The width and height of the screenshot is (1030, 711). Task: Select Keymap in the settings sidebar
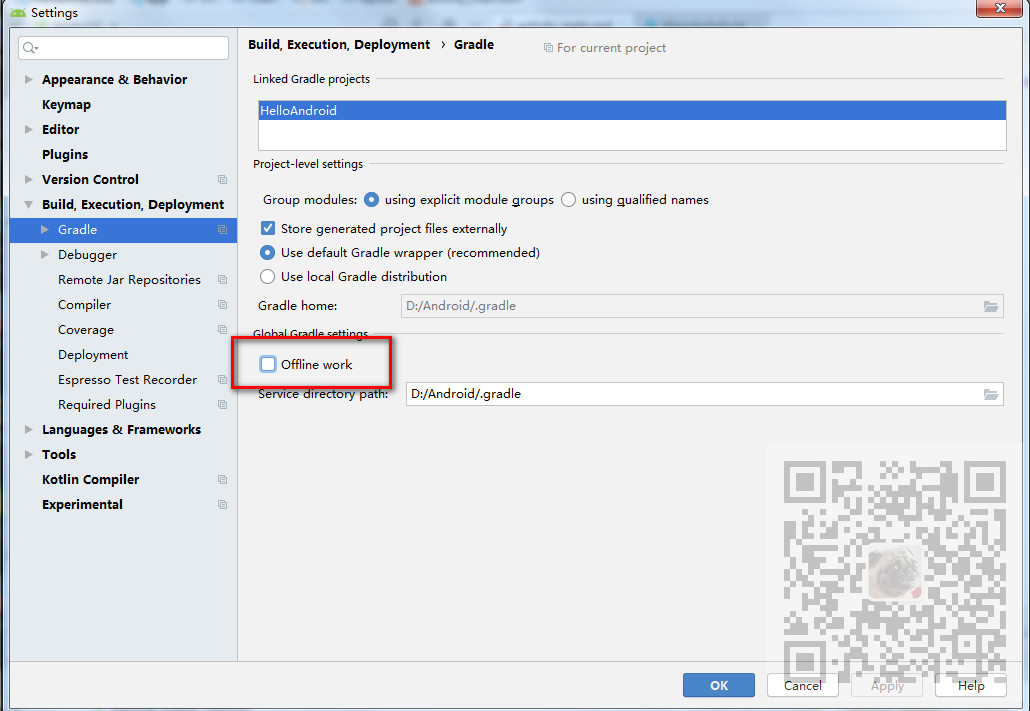66,104
